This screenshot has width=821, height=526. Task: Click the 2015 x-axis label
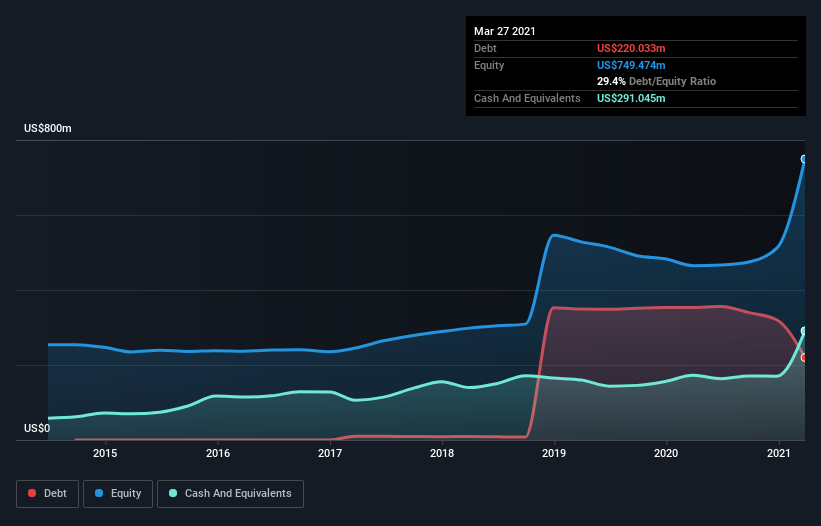(x=105, y=453)
